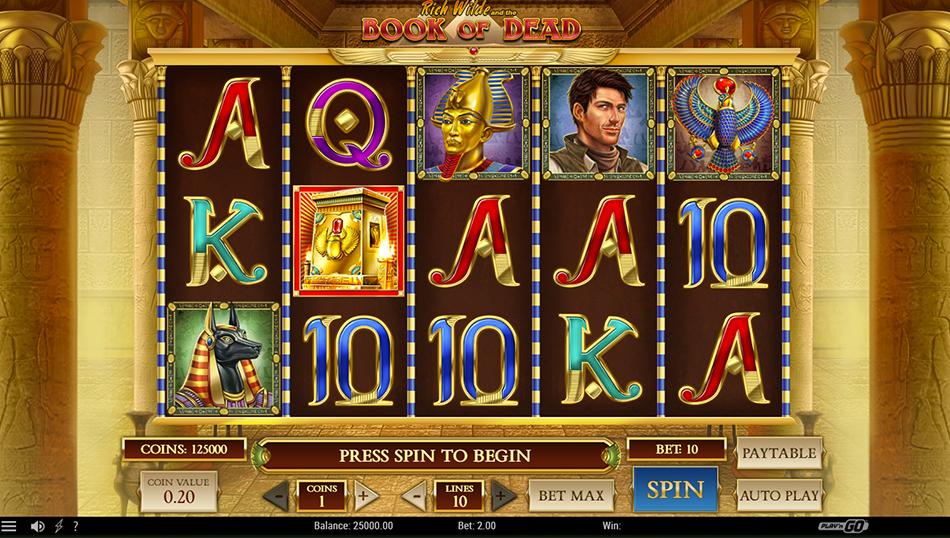Mute the game sound speaker icon
The width and height of the screenshot is (950, 538).
(x=38, y=526)
